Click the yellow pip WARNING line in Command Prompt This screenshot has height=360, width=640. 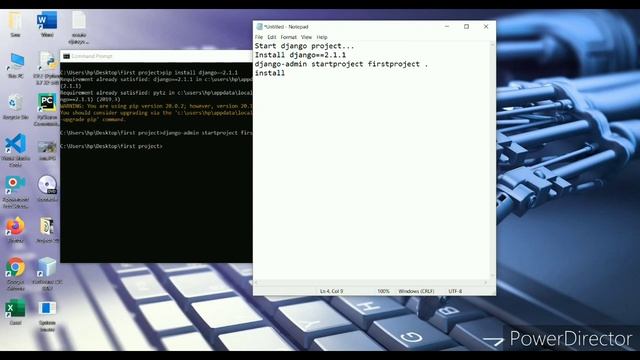[x=157, y=106]
